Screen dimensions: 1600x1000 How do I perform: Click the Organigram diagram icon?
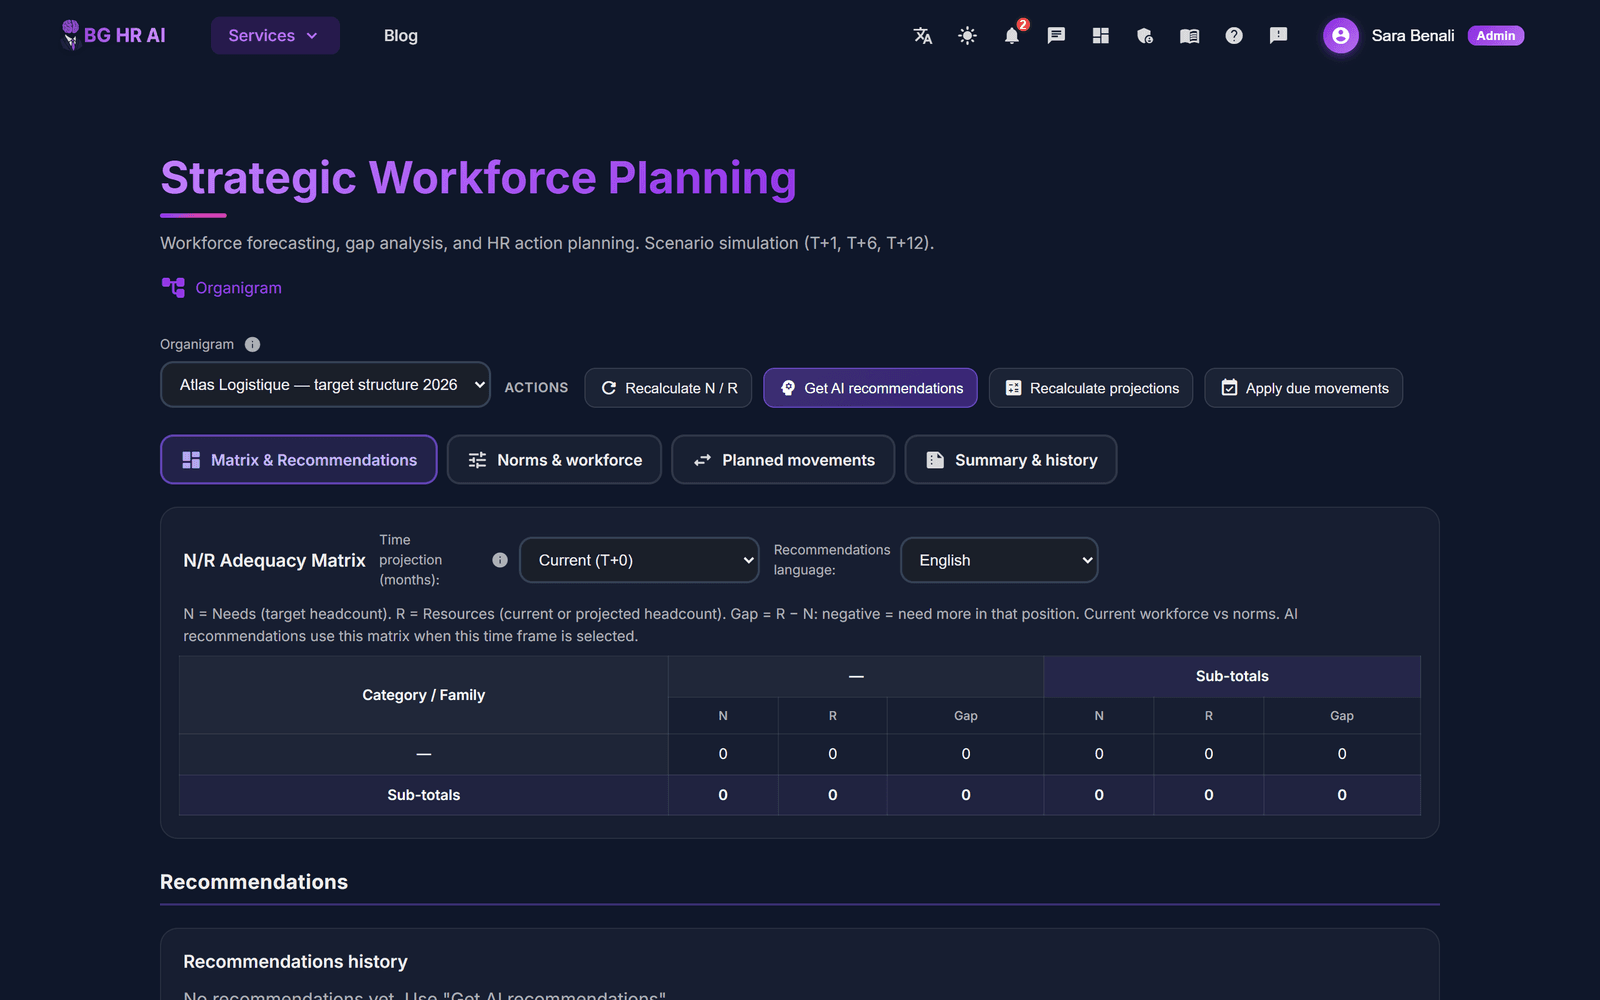coord(173,288)
